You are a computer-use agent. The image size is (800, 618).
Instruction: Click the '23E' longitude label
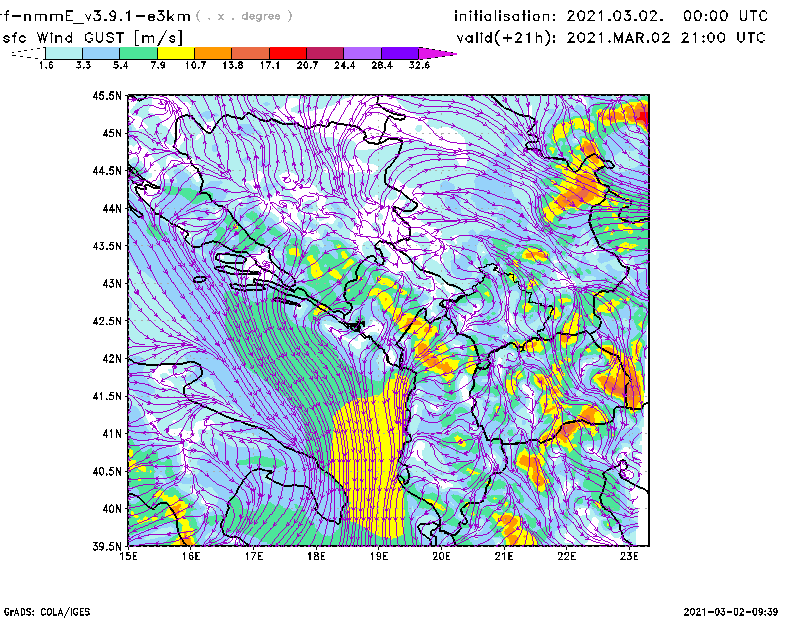629,556
